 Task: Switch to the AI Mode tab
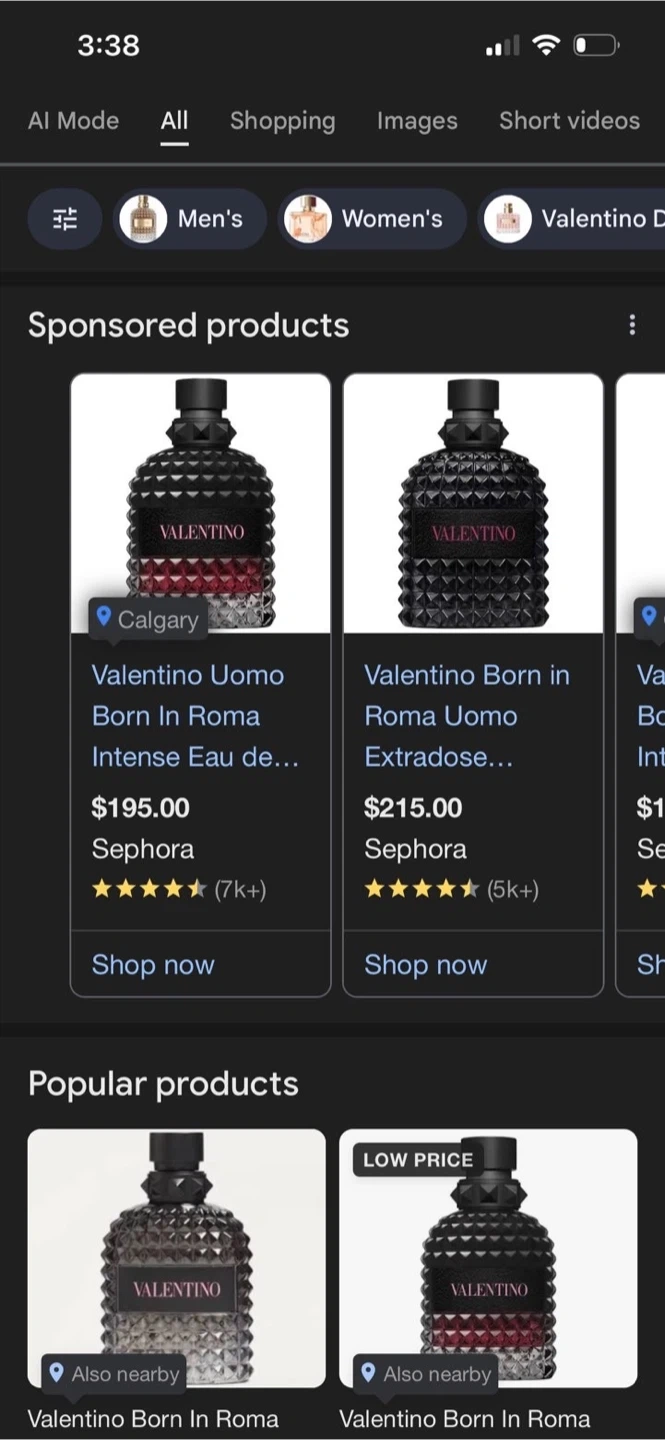73,121
